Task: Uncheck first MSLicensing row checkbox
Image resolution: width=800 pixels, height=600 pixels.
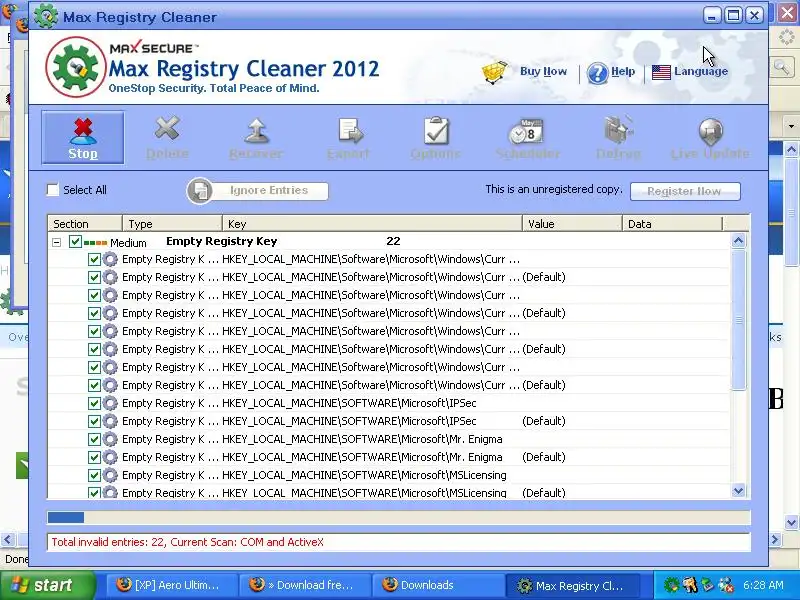Action: coord(94,475)
